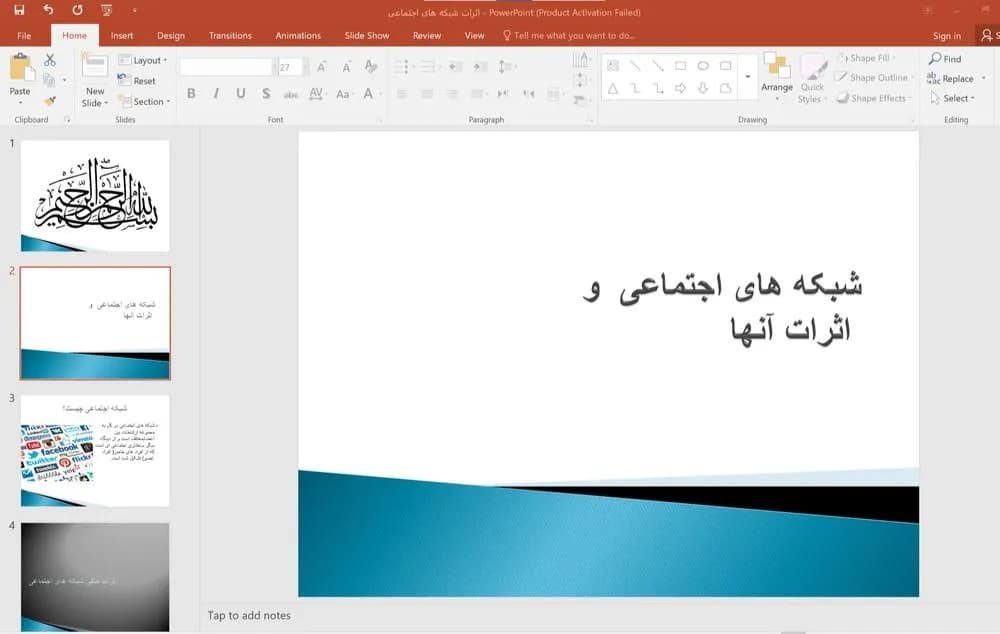Click the Increase List Level icon

point(480,66)
